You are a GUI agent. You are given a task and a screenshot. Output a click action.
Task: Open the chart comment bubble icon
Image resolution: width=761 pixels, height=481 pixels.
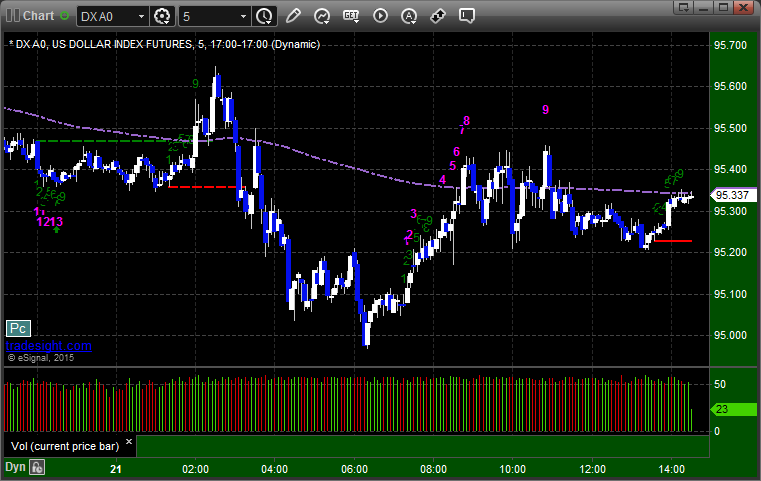(x=466, y=16)
